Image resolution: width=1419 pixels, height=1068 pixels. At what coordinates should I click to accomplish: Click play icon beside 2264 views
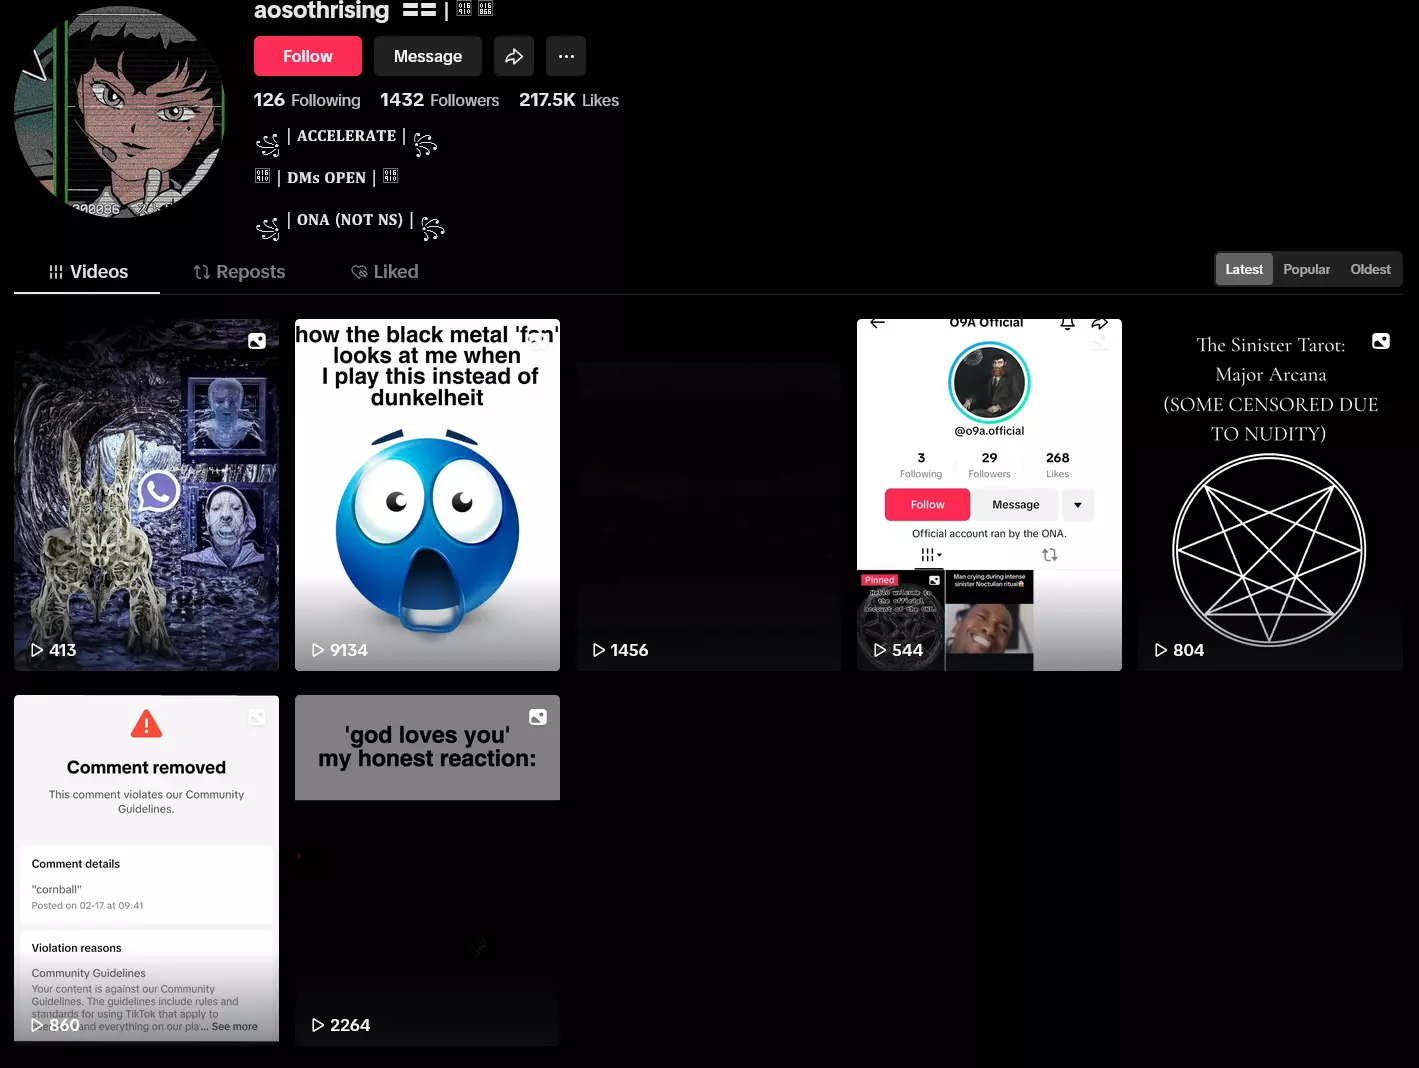pyautogui.click(x=318, y=1025)
